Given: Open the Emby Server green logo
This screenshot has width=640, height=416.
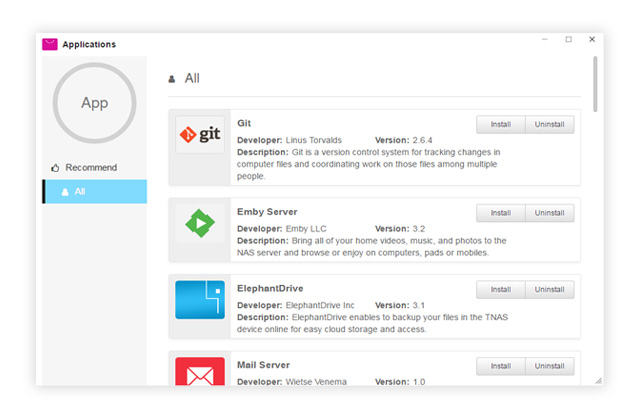Looking at the screenshot, I should coord(200,223).
